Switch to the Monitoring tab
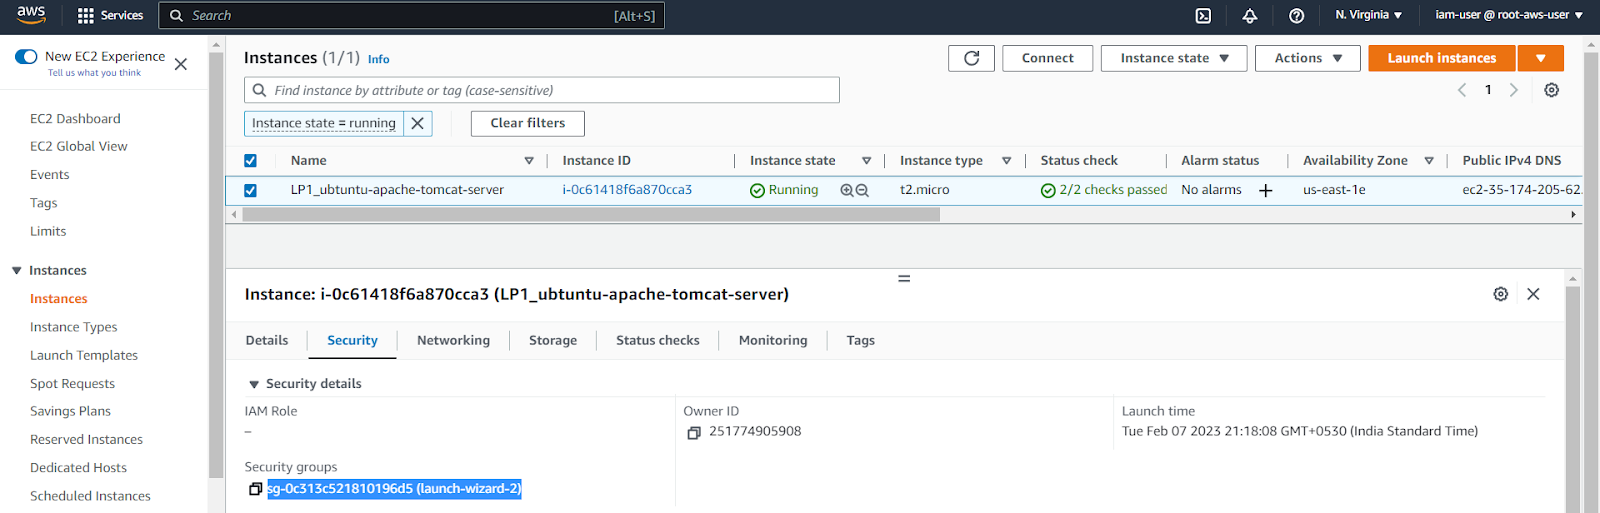Viewport: 1600px width, 513px height. 773,341
